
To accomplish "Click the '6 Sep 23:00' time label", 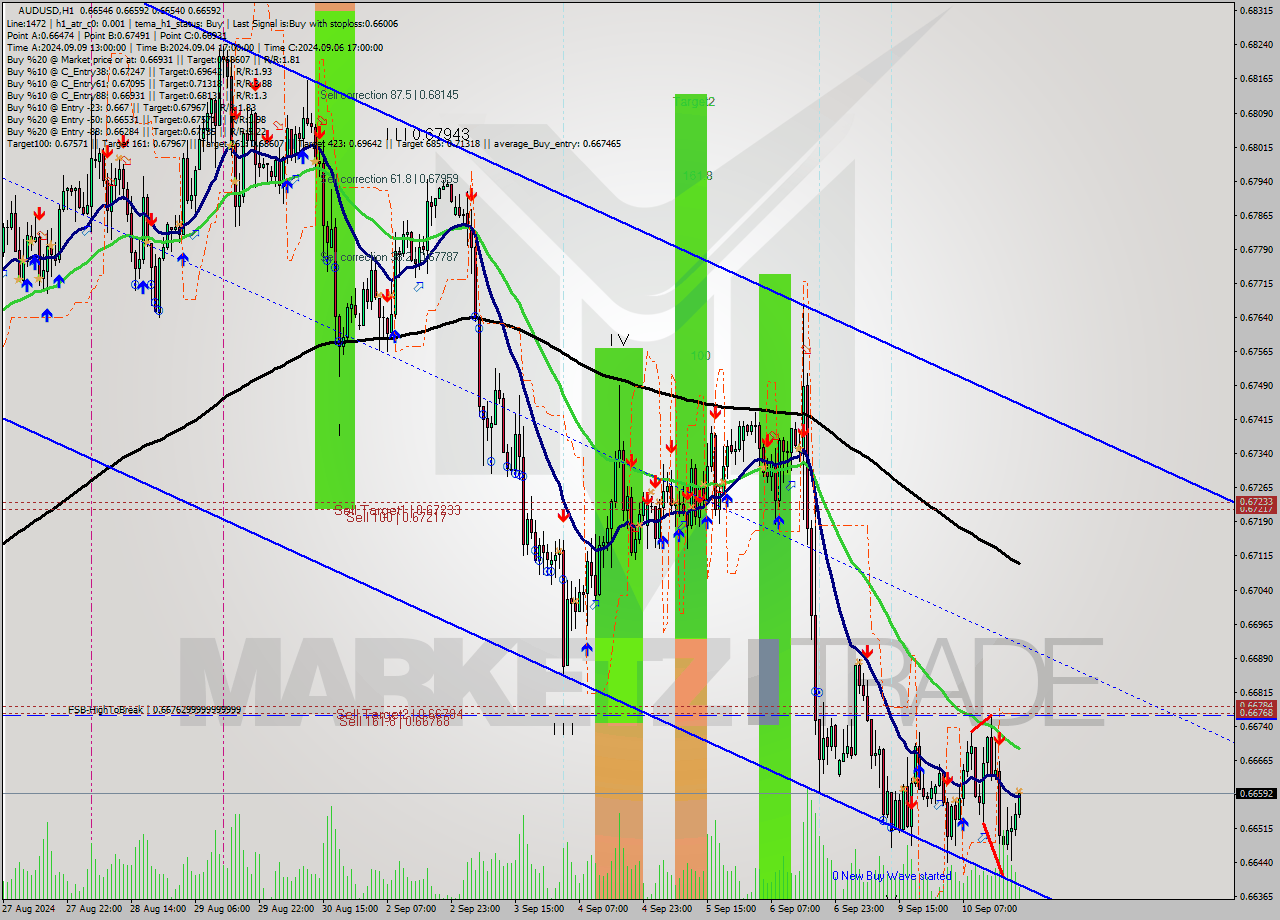I will point(859,909).
